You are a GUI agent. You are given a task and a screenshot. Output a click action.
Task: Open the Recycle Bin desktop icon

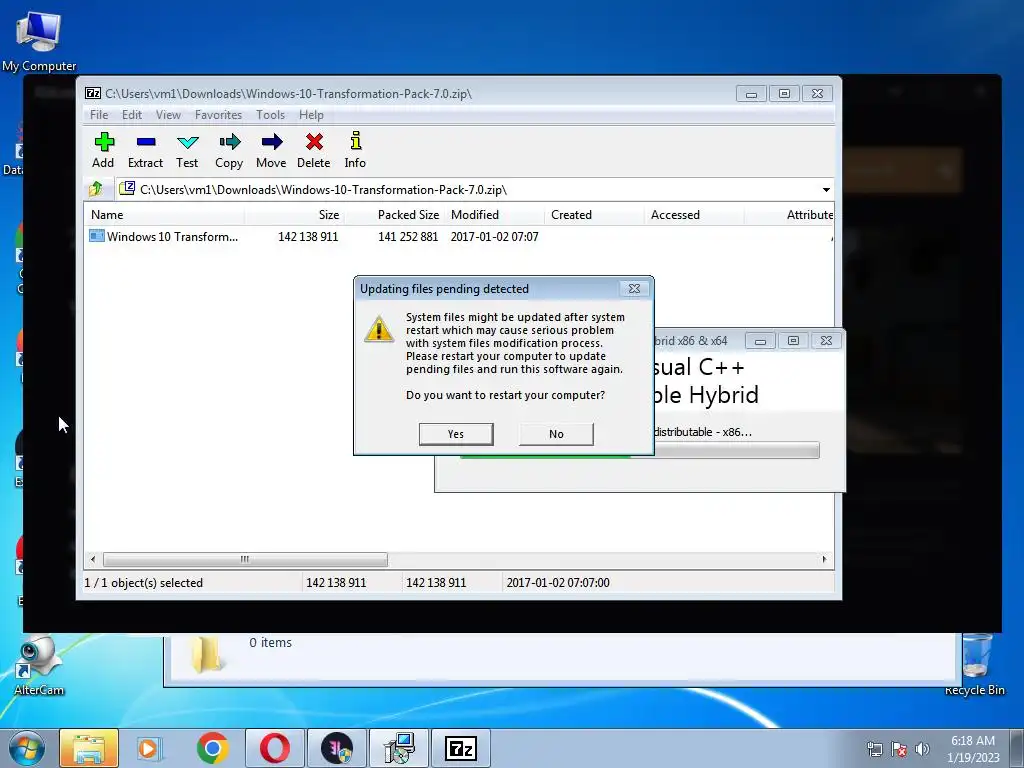pyautogui.click(x=975, y=664)
